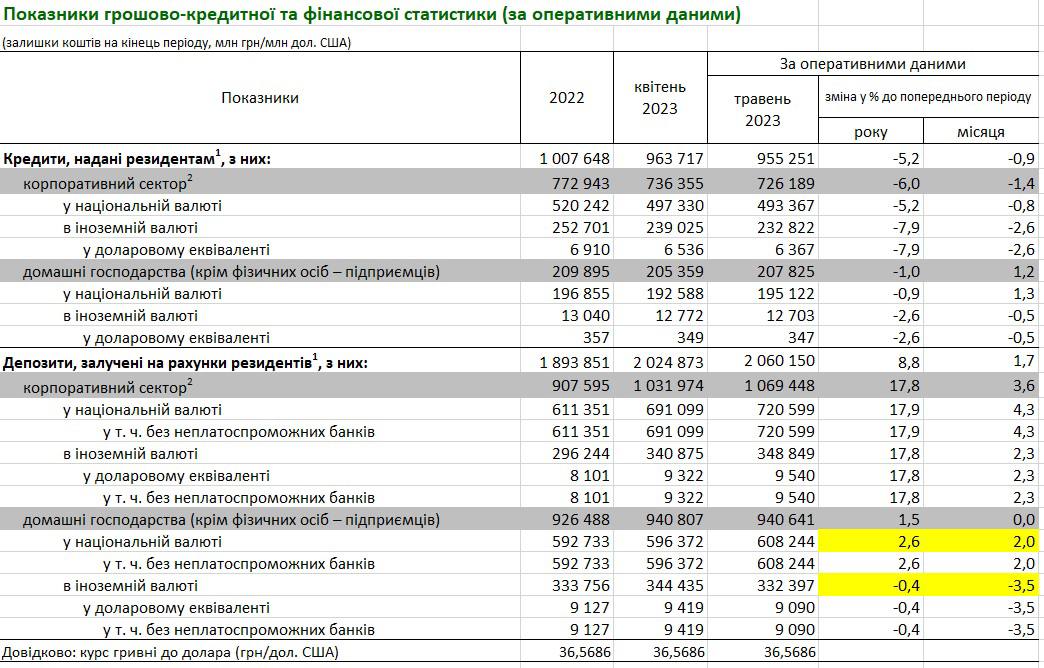Select the cell with value 2 060 150

click(x=775, y=362)
